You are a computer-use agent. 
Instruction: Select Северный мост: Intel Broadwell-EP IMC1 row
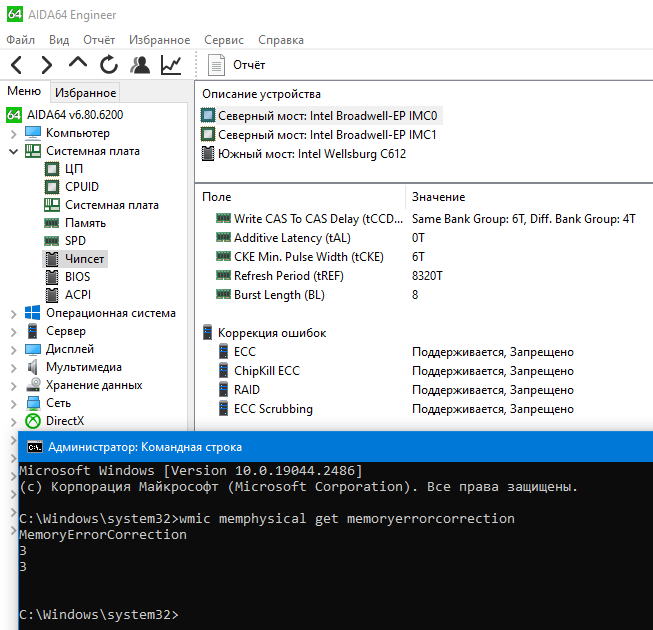[327, 134]
